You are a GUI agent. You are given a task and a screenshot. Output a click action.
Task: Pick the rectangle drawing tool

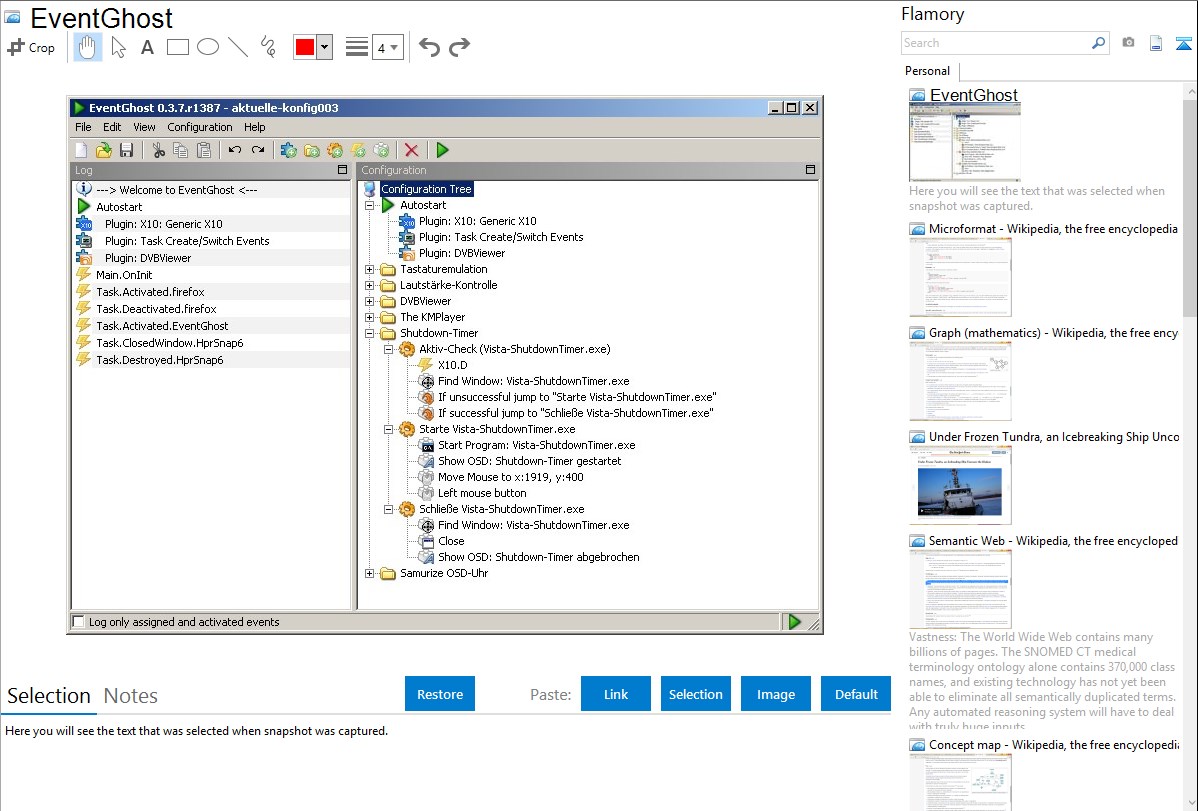(x=178, y=47)
